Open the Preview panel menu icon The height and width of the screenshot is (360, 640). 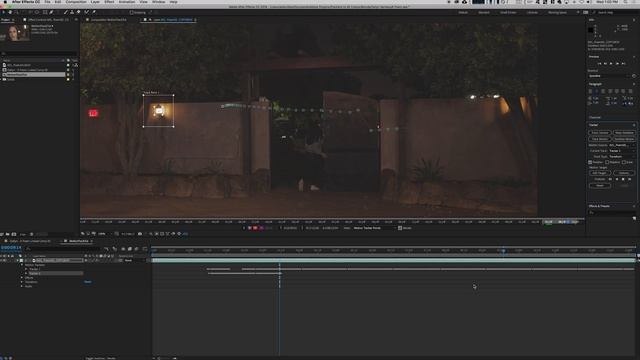(x=634, y=57)
